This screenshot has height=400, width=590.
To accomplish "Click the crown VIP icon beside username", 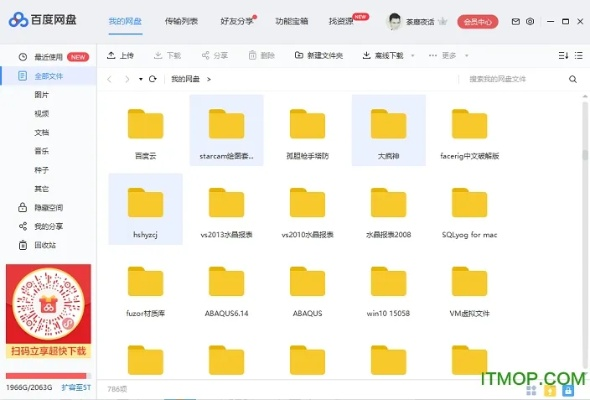I will 442,21.
